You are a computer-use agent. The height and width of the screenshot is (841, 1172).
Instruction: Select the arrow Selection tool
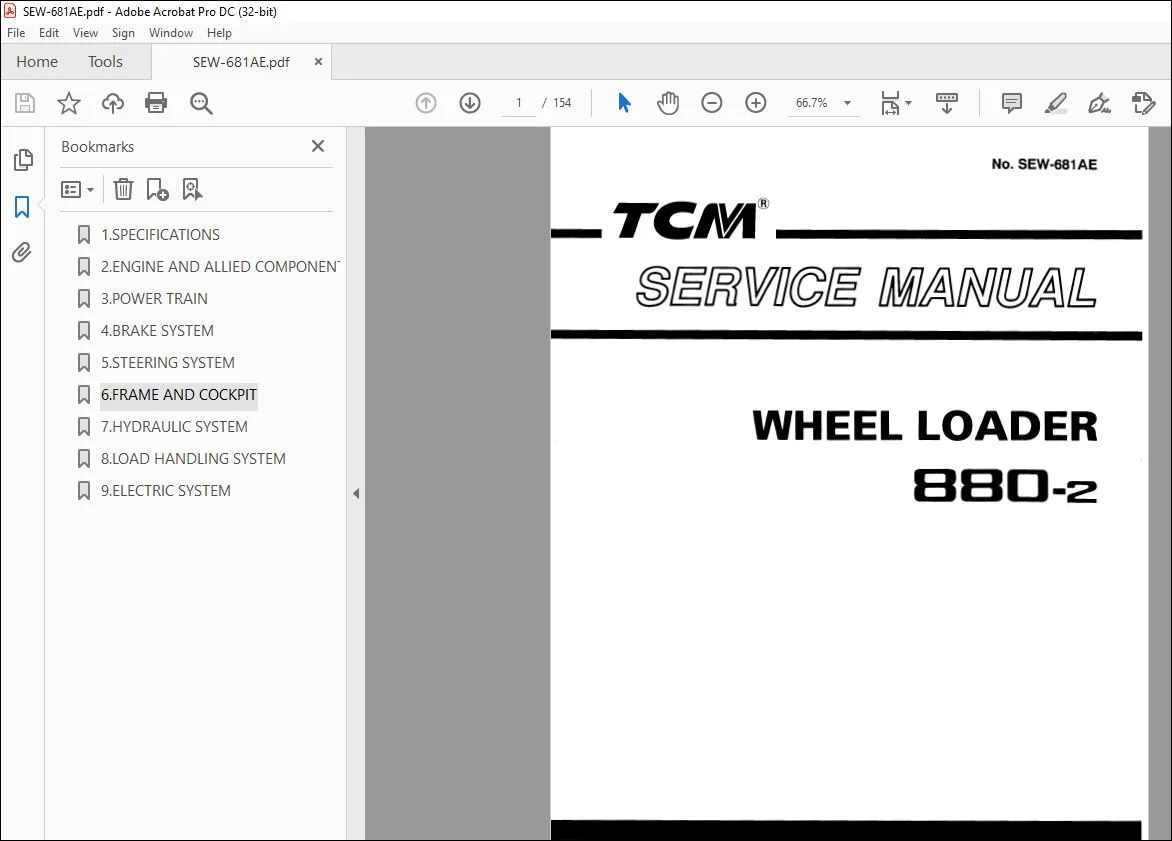pyautogui.click(x=624, y=103)
